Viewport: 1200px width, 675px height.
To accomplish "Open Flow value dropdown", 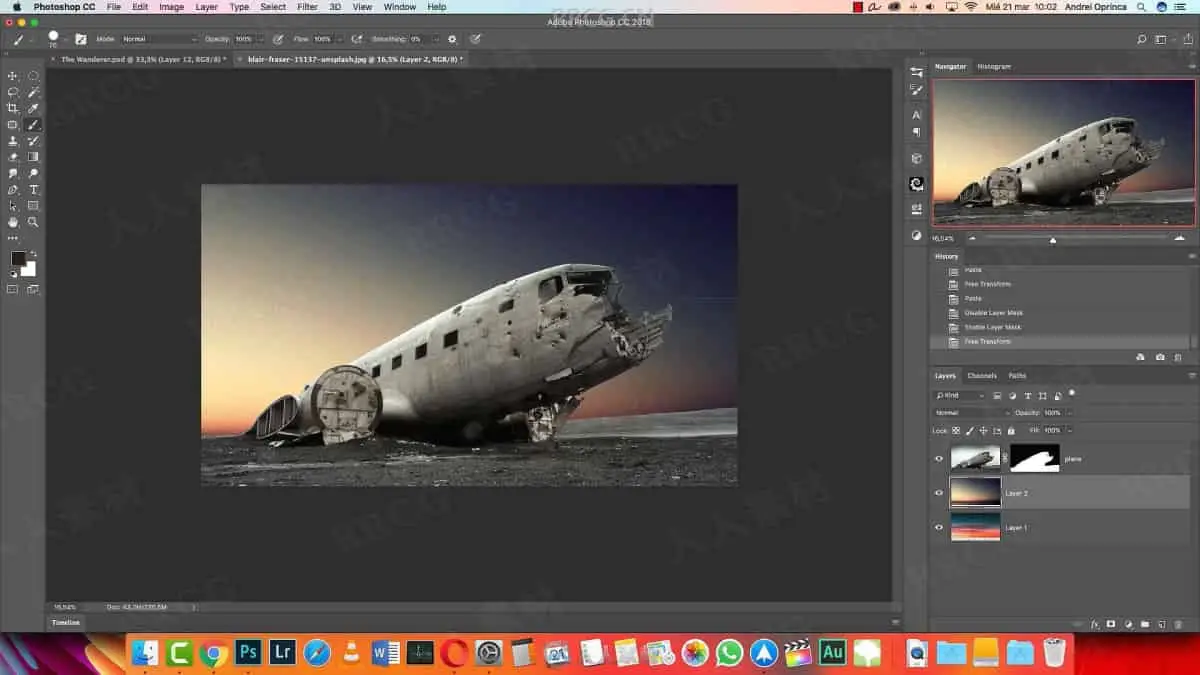I will pos(339,39).
